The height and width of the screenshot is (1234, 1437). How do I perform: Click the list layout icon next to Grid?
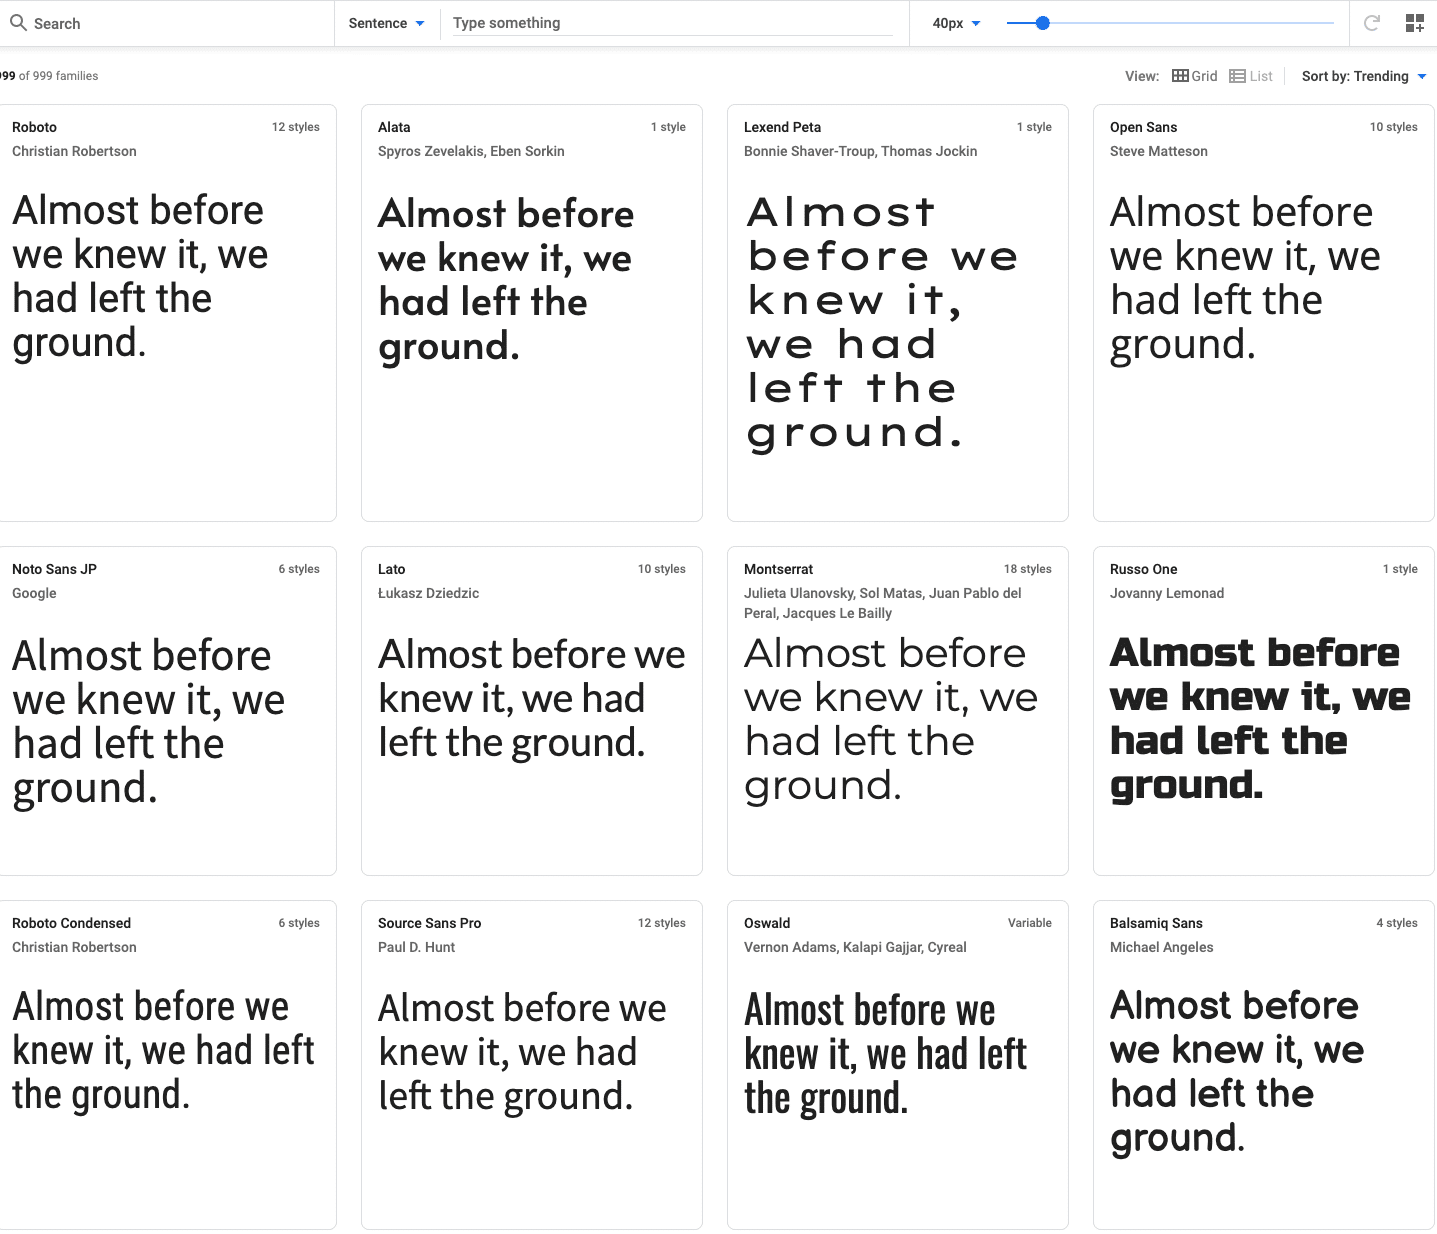click(1237, 75)
